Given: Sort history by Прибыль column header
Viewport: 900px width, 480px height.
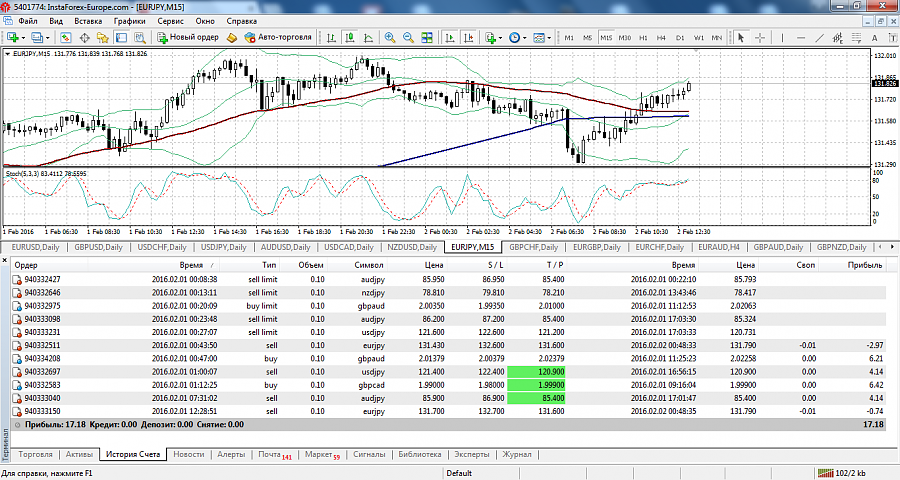Looking at the screenshot, I should [865, 265].
